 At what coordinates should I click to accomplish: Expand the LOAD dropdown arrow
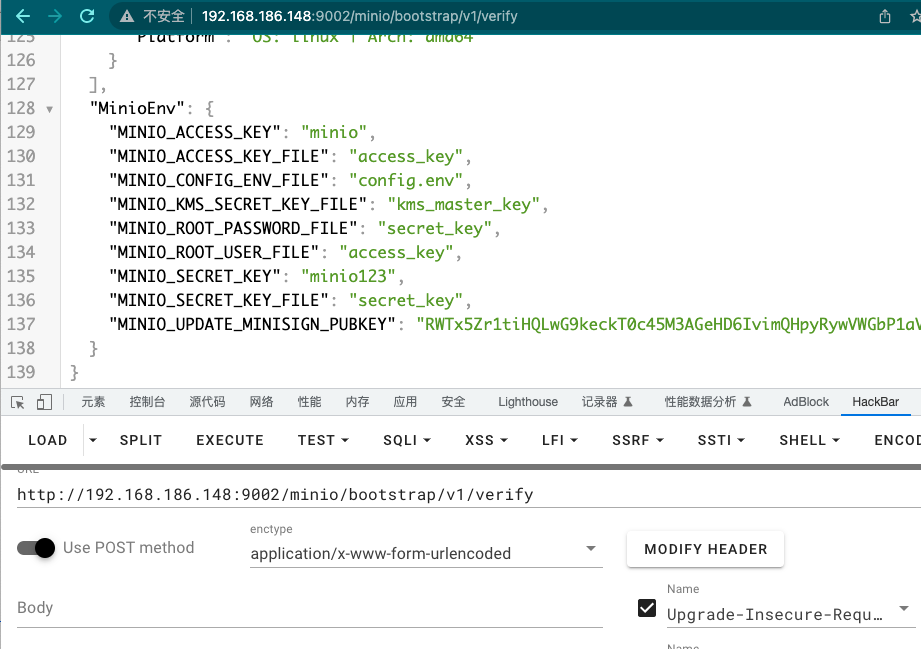pyautogui.click(x=93, y=440)
